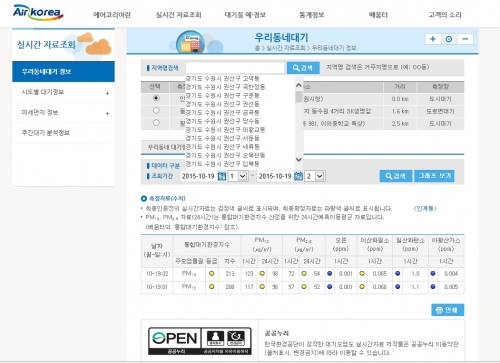Viewport: 500px width, 363px height.
Task: Choose 권선구 대황교동 from the suggestion list
Action: pos(225,129)
